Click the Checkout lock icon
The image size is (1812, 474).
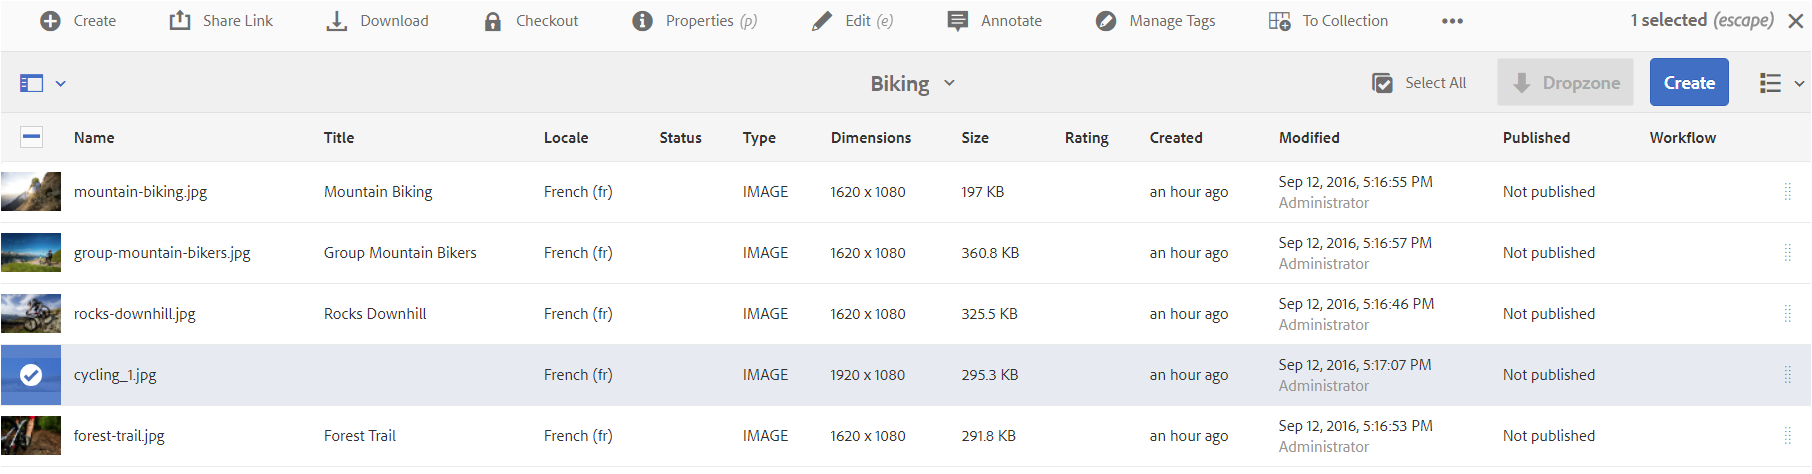(493, 21)
